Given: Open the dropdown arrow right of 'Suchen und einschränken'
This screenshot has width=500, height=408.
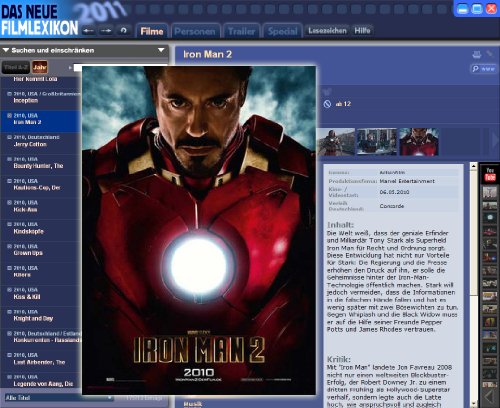Looking at the screenshot, I should click(161, 50).
